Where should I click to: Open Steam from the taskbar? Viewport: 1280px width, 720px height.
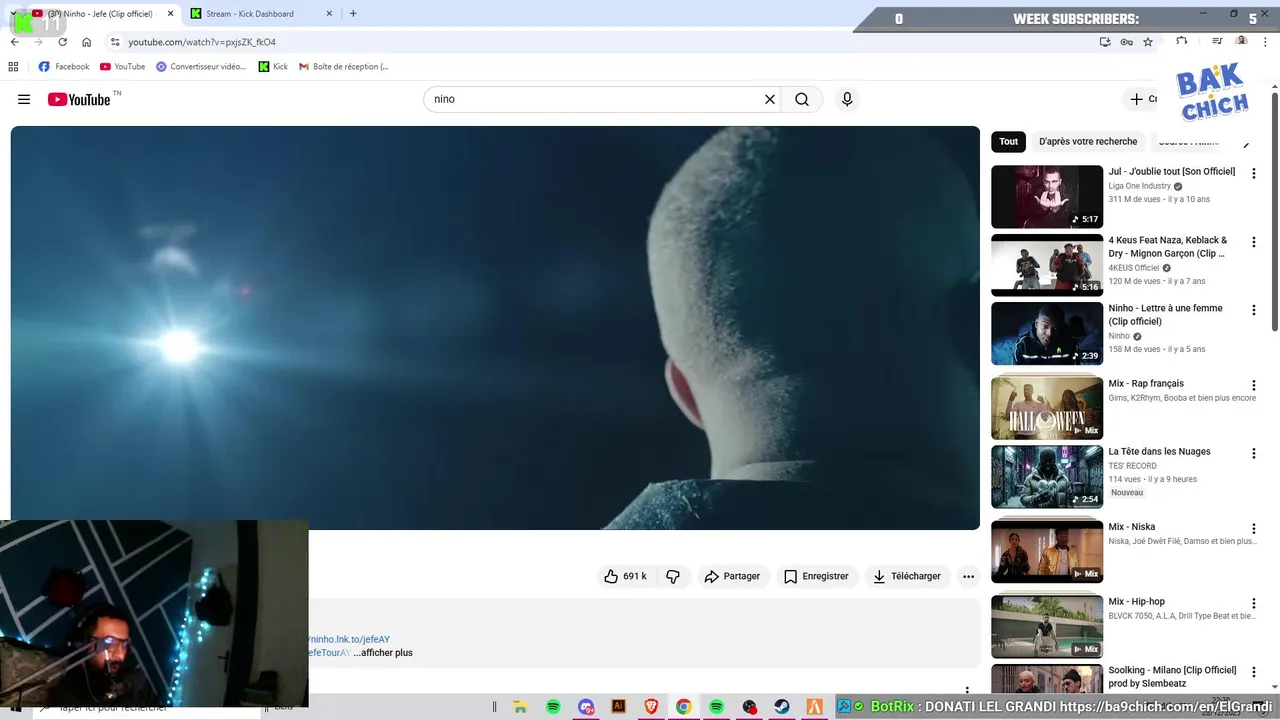pos(782,707)
